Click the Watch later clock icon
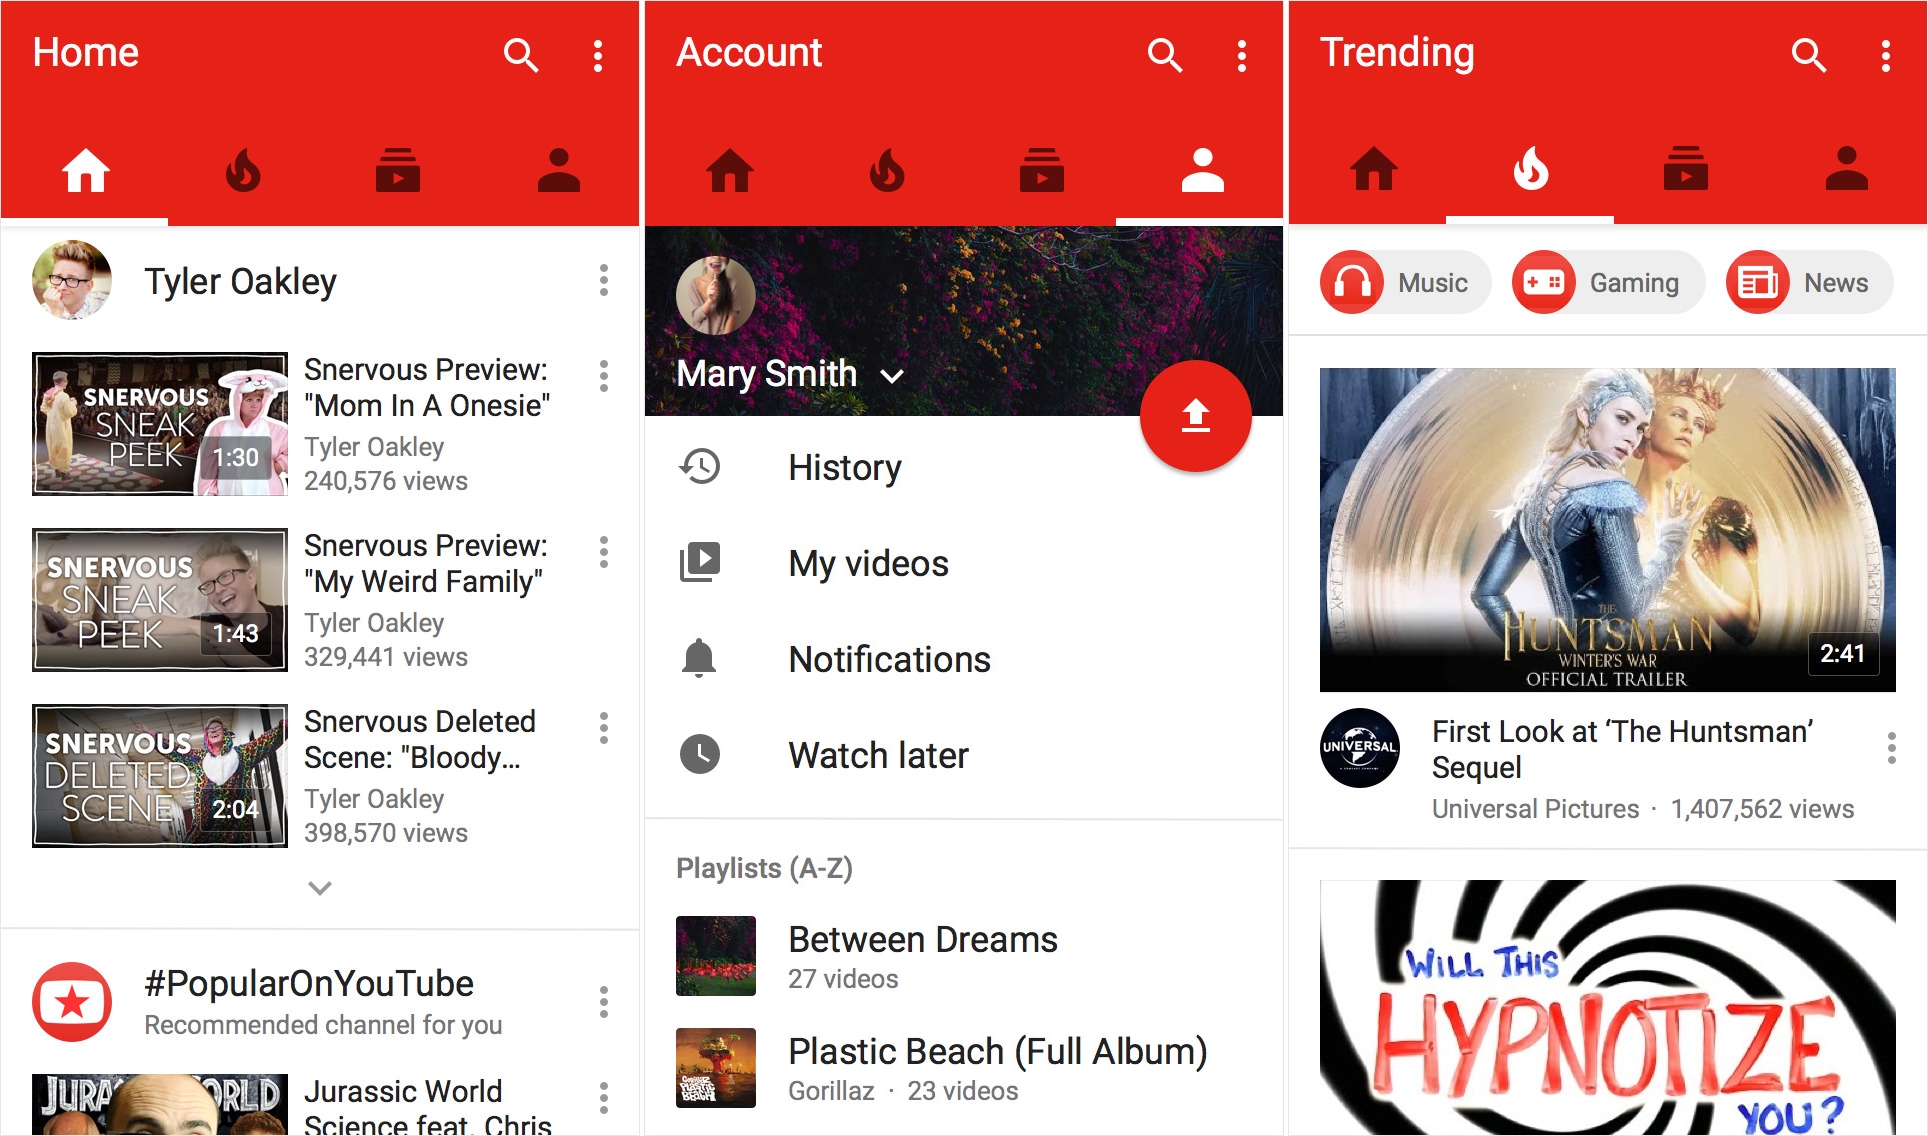The width and height of the screenshot is (1928, 1136). (706, 755)
